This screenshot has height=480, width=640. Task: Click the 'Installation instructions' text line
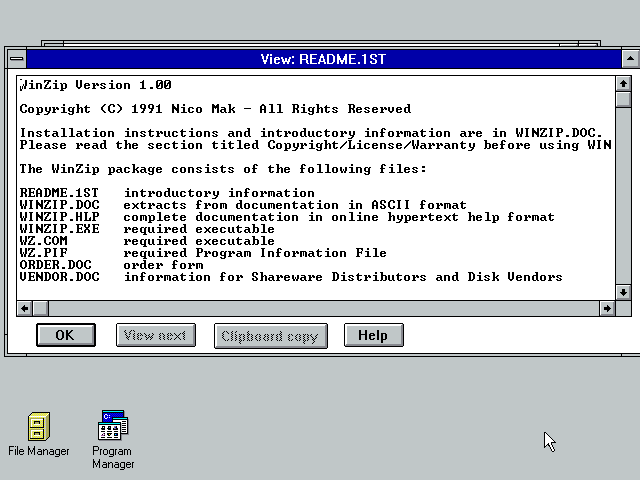click(311, 133)
